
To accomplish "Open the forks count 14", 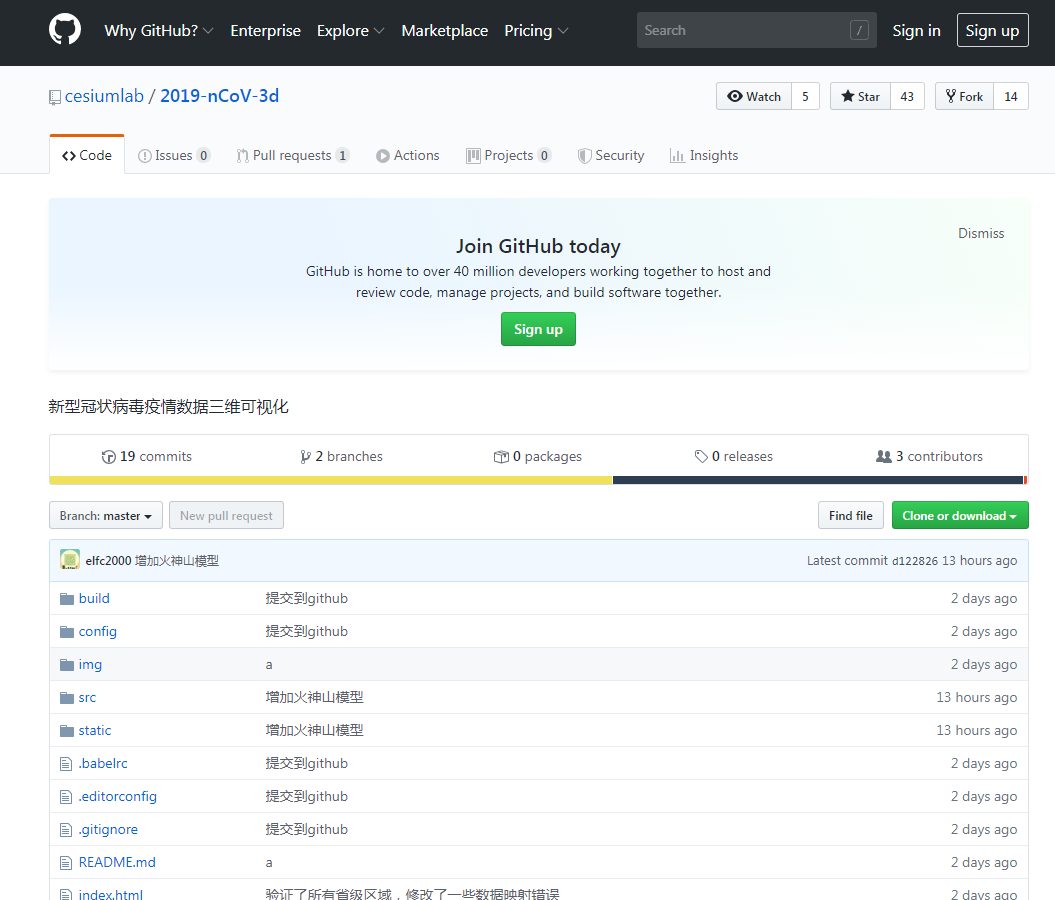I will tap(1011, 96).
